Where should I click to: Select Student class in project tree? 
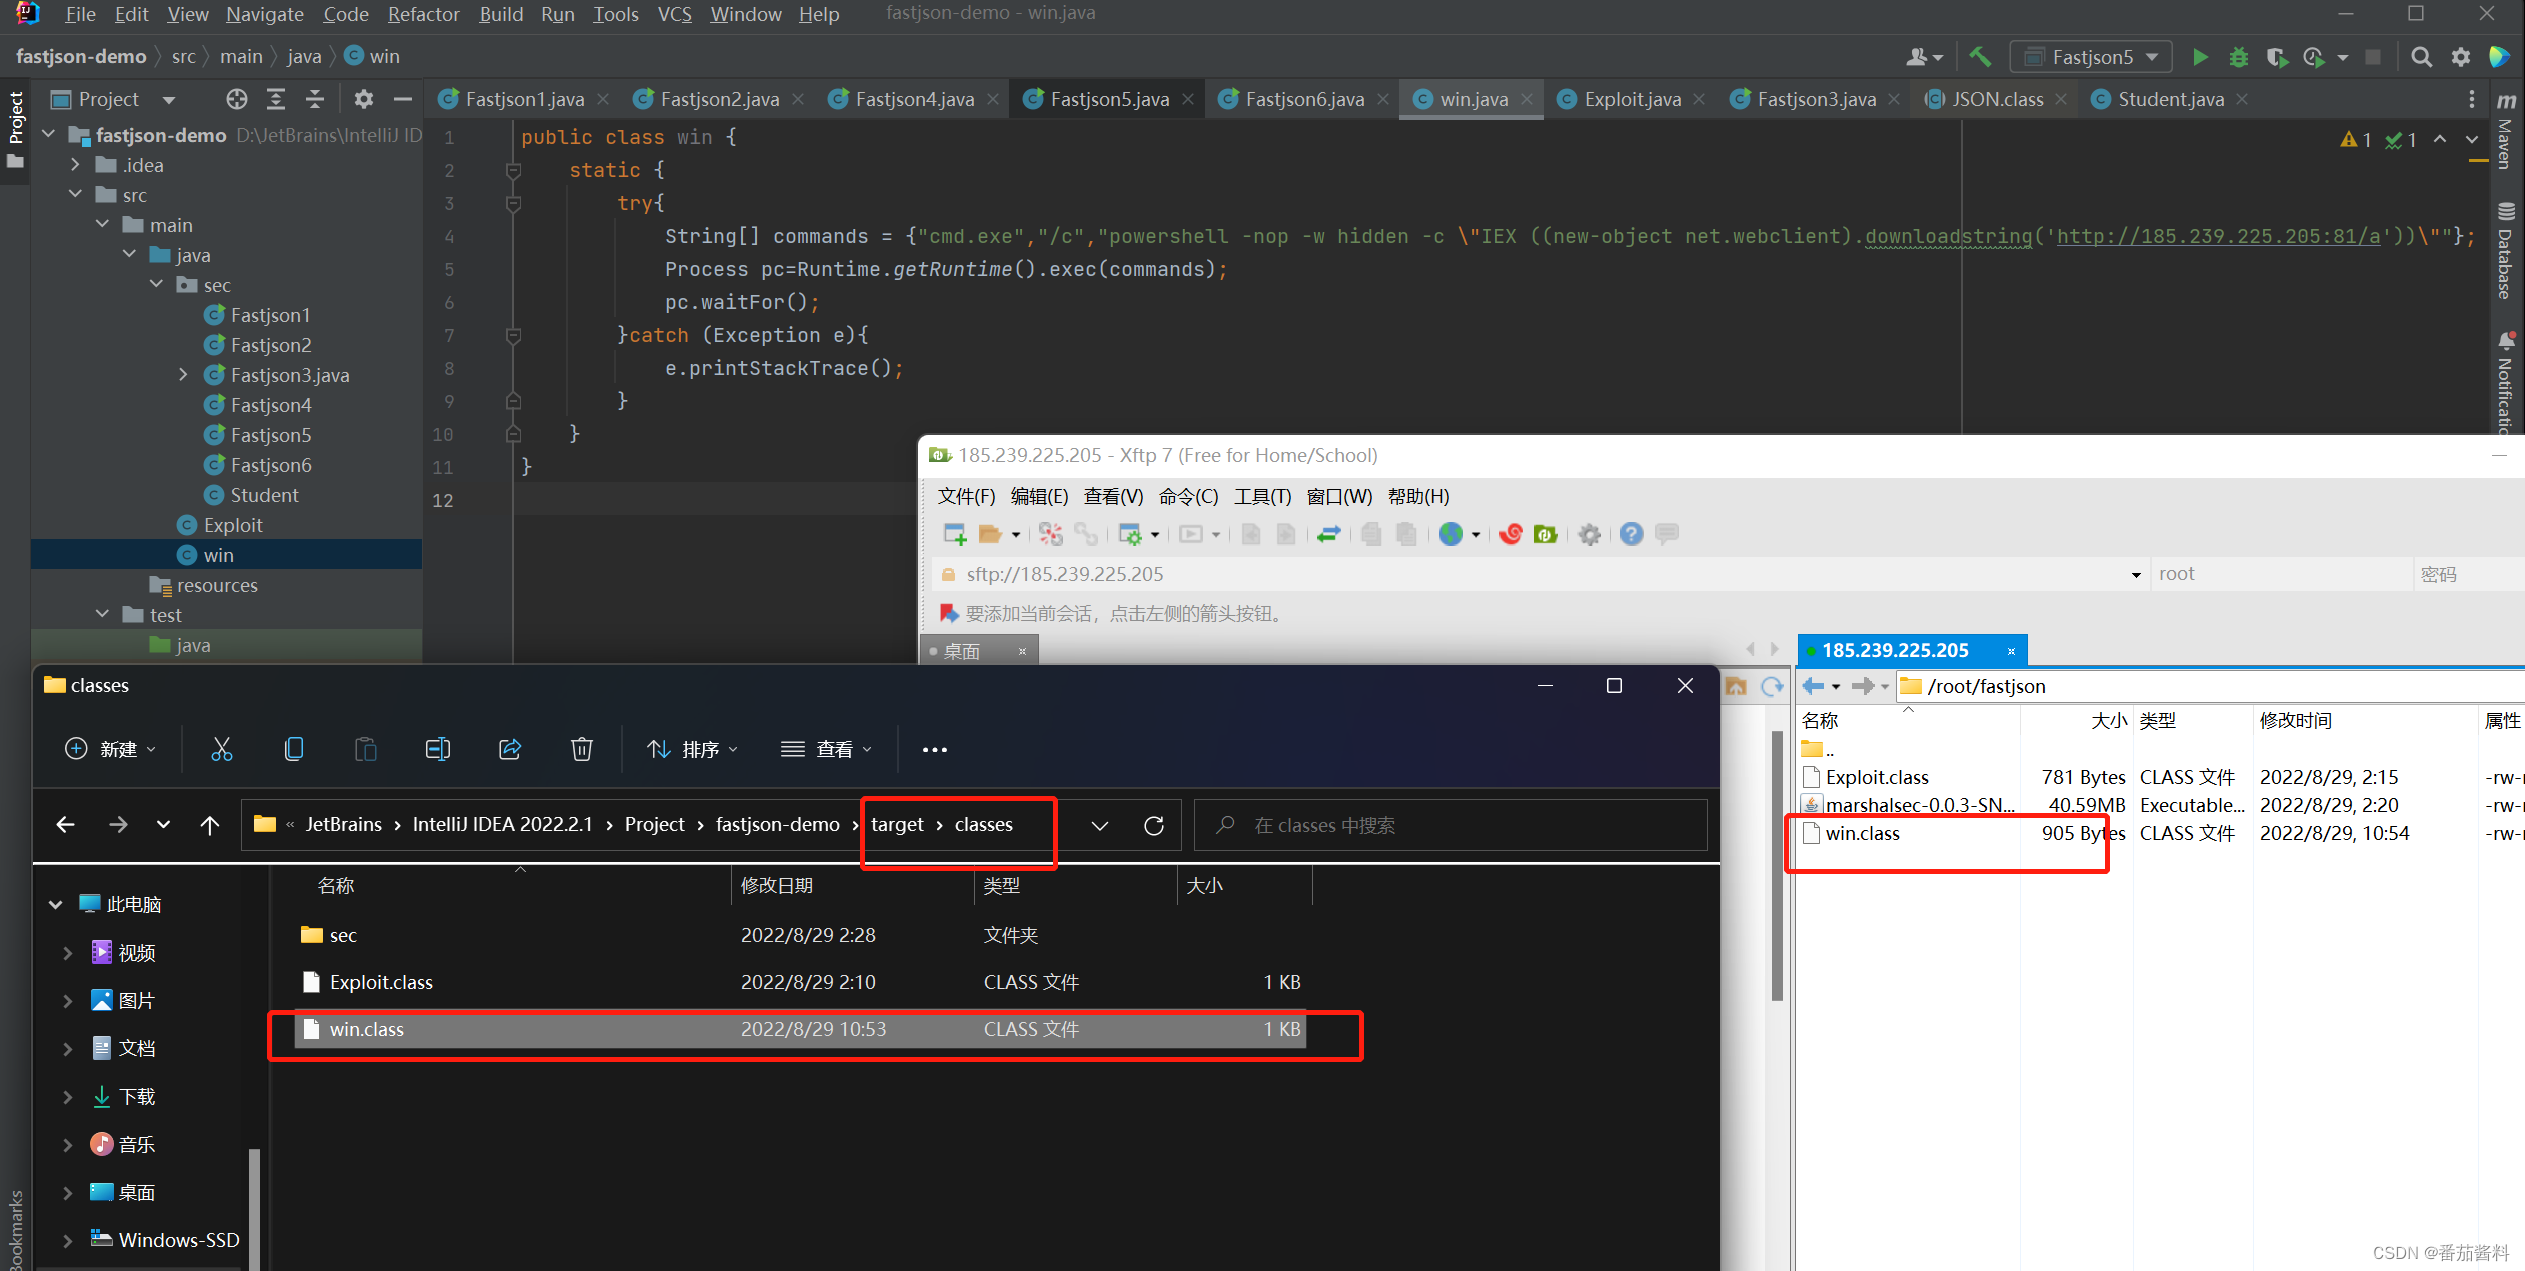click(264, 495)
